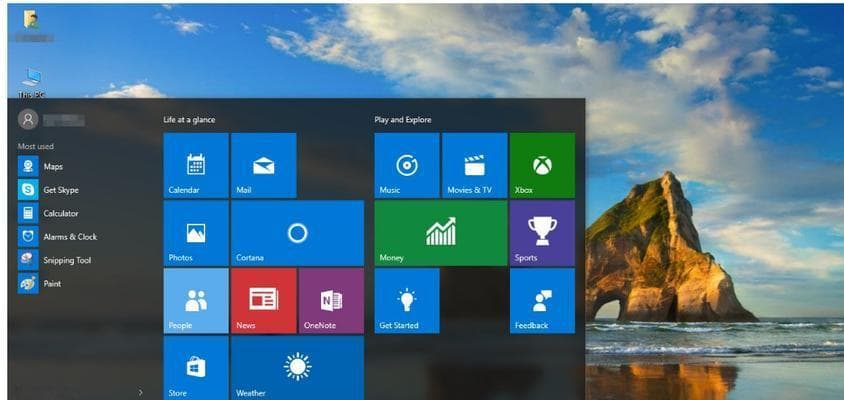Select the Paint label
This screenshot has width=844, height=400.
pyautogui.click(x=52, y=284)
